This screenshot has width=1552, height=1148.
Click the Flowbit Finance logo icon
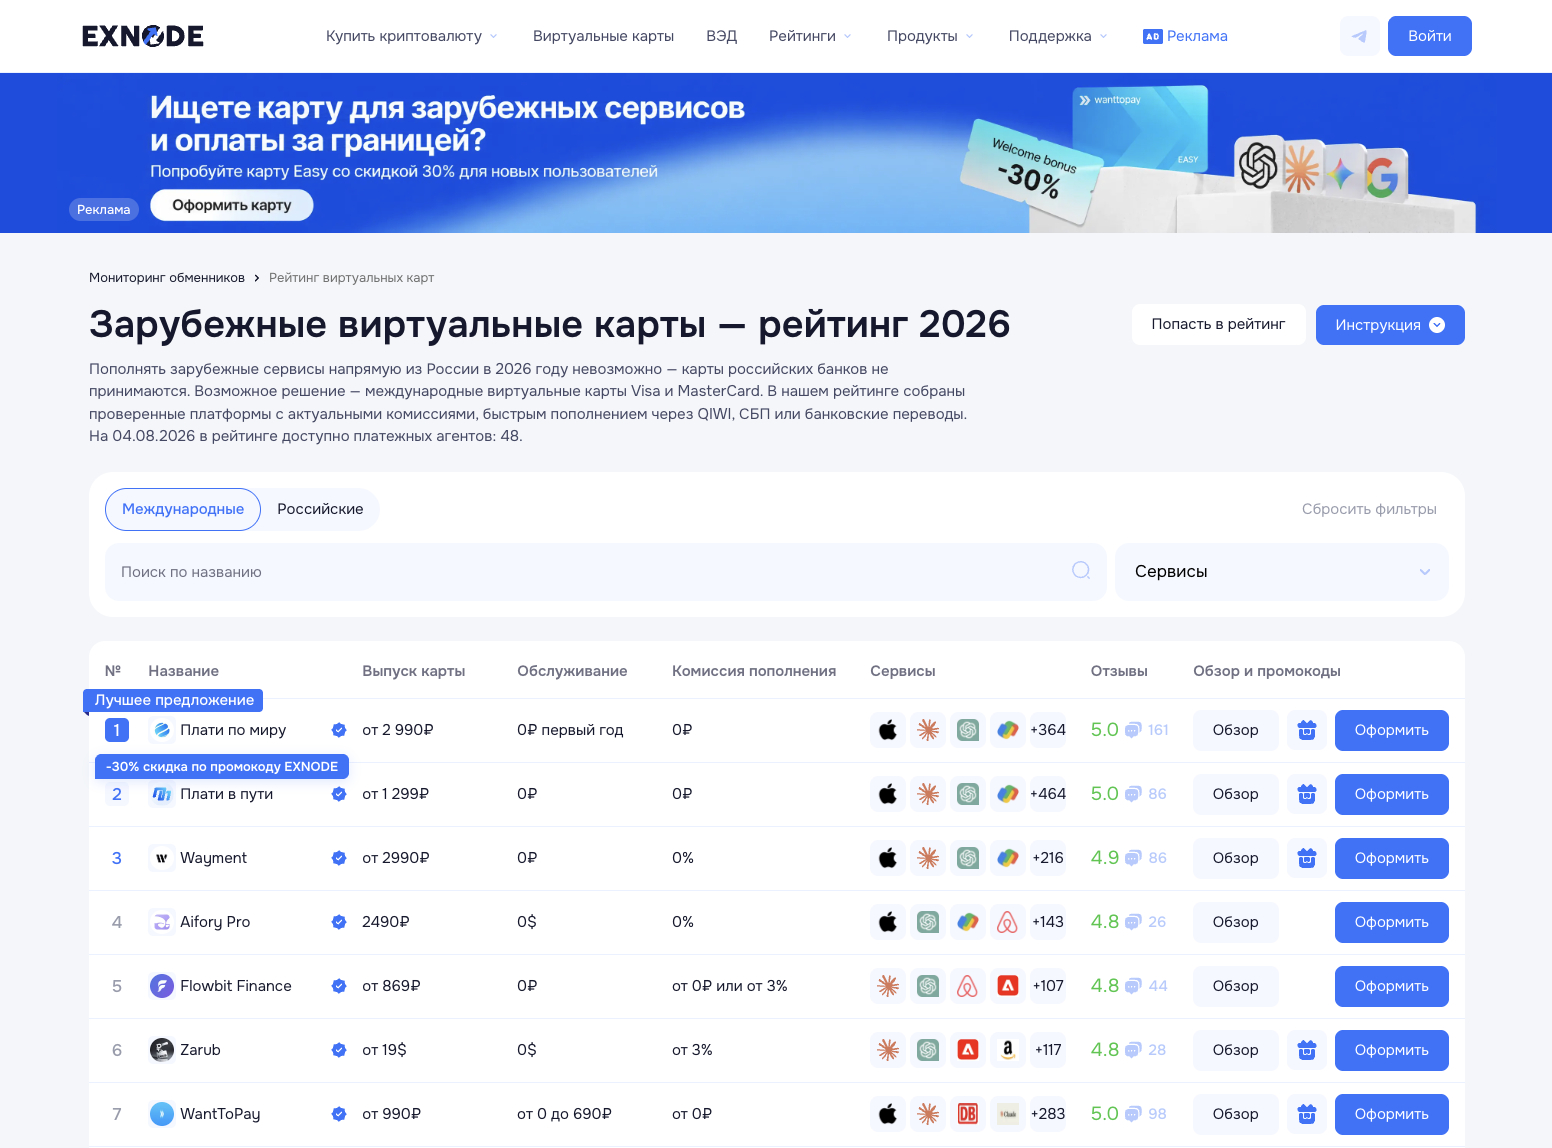pyautogui.click(x=161, y=986)
